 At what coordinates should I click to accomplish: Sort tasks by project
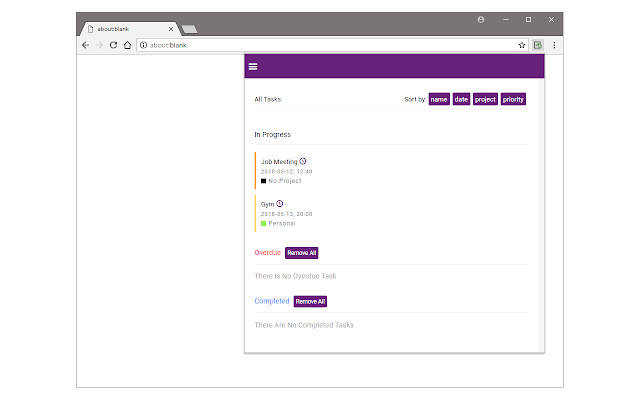[485, 99]
